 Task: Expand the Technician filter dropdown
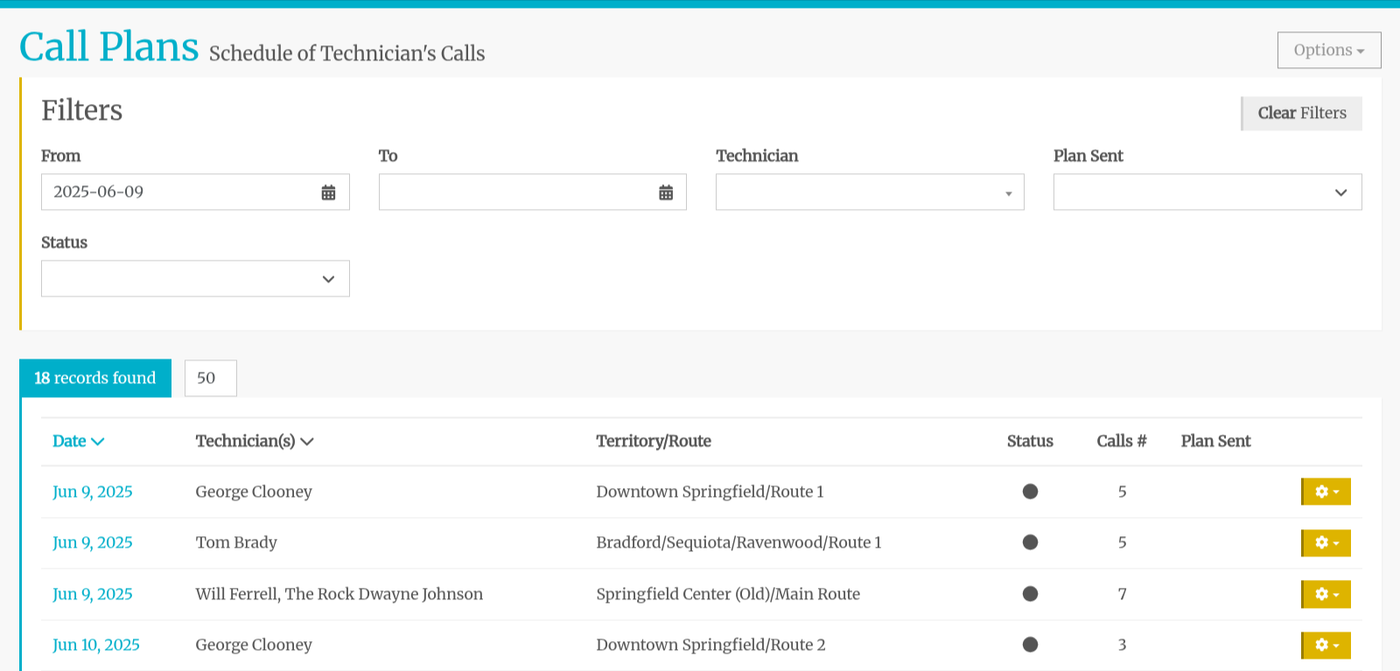869,192
